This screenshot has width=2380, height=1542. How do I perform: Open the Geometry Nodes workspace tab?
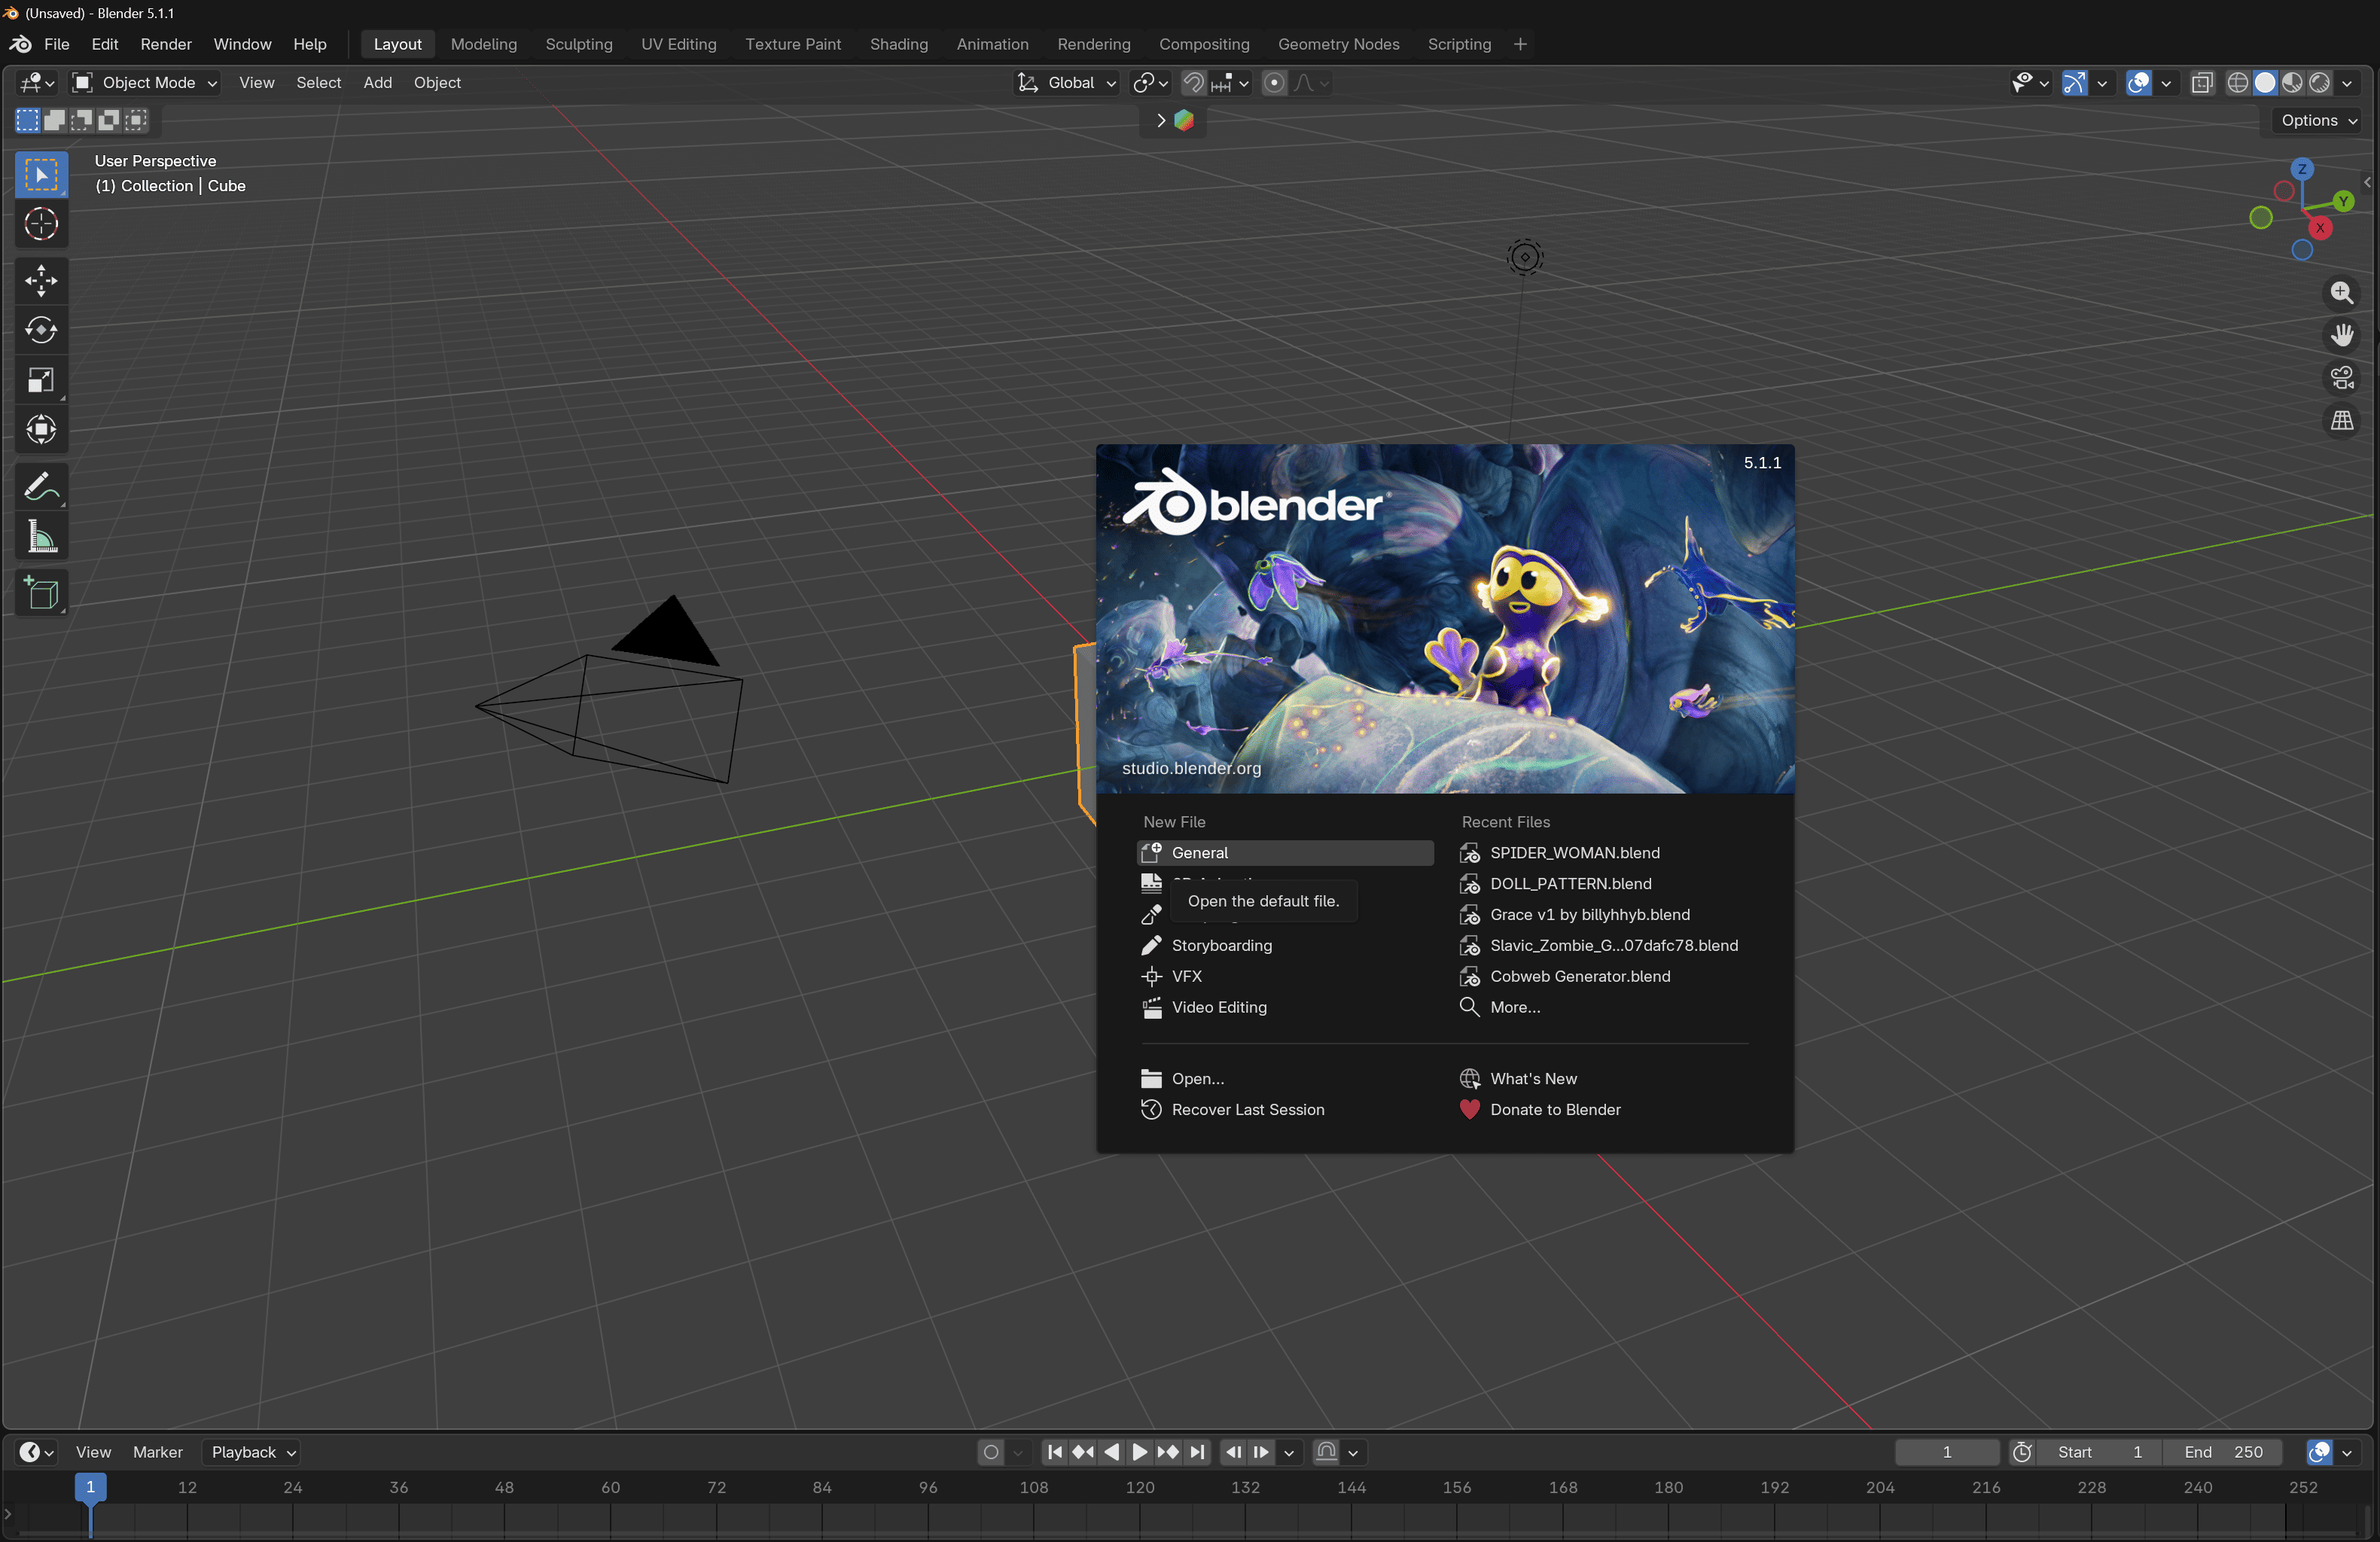(1338, 44)
